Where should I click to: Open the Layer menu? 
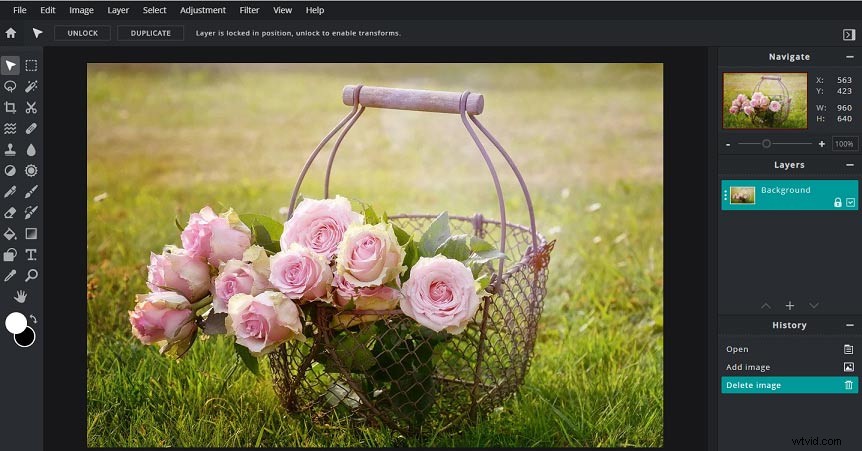click(x=118, y=10)
